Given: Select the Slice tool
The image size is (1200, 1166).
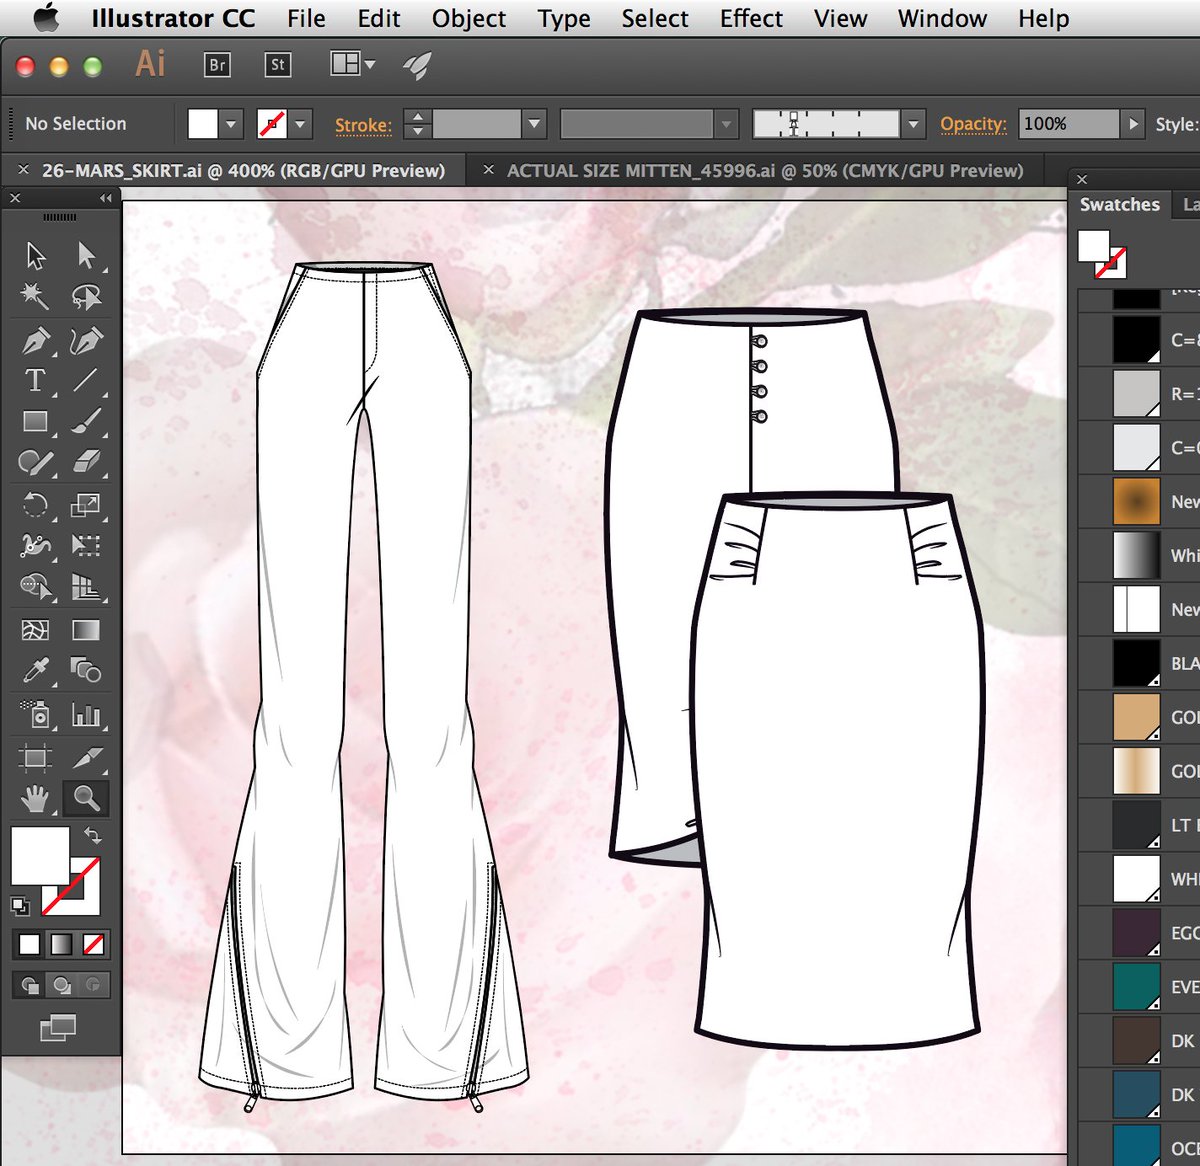Looking at the screenshot, I should 87,757.
